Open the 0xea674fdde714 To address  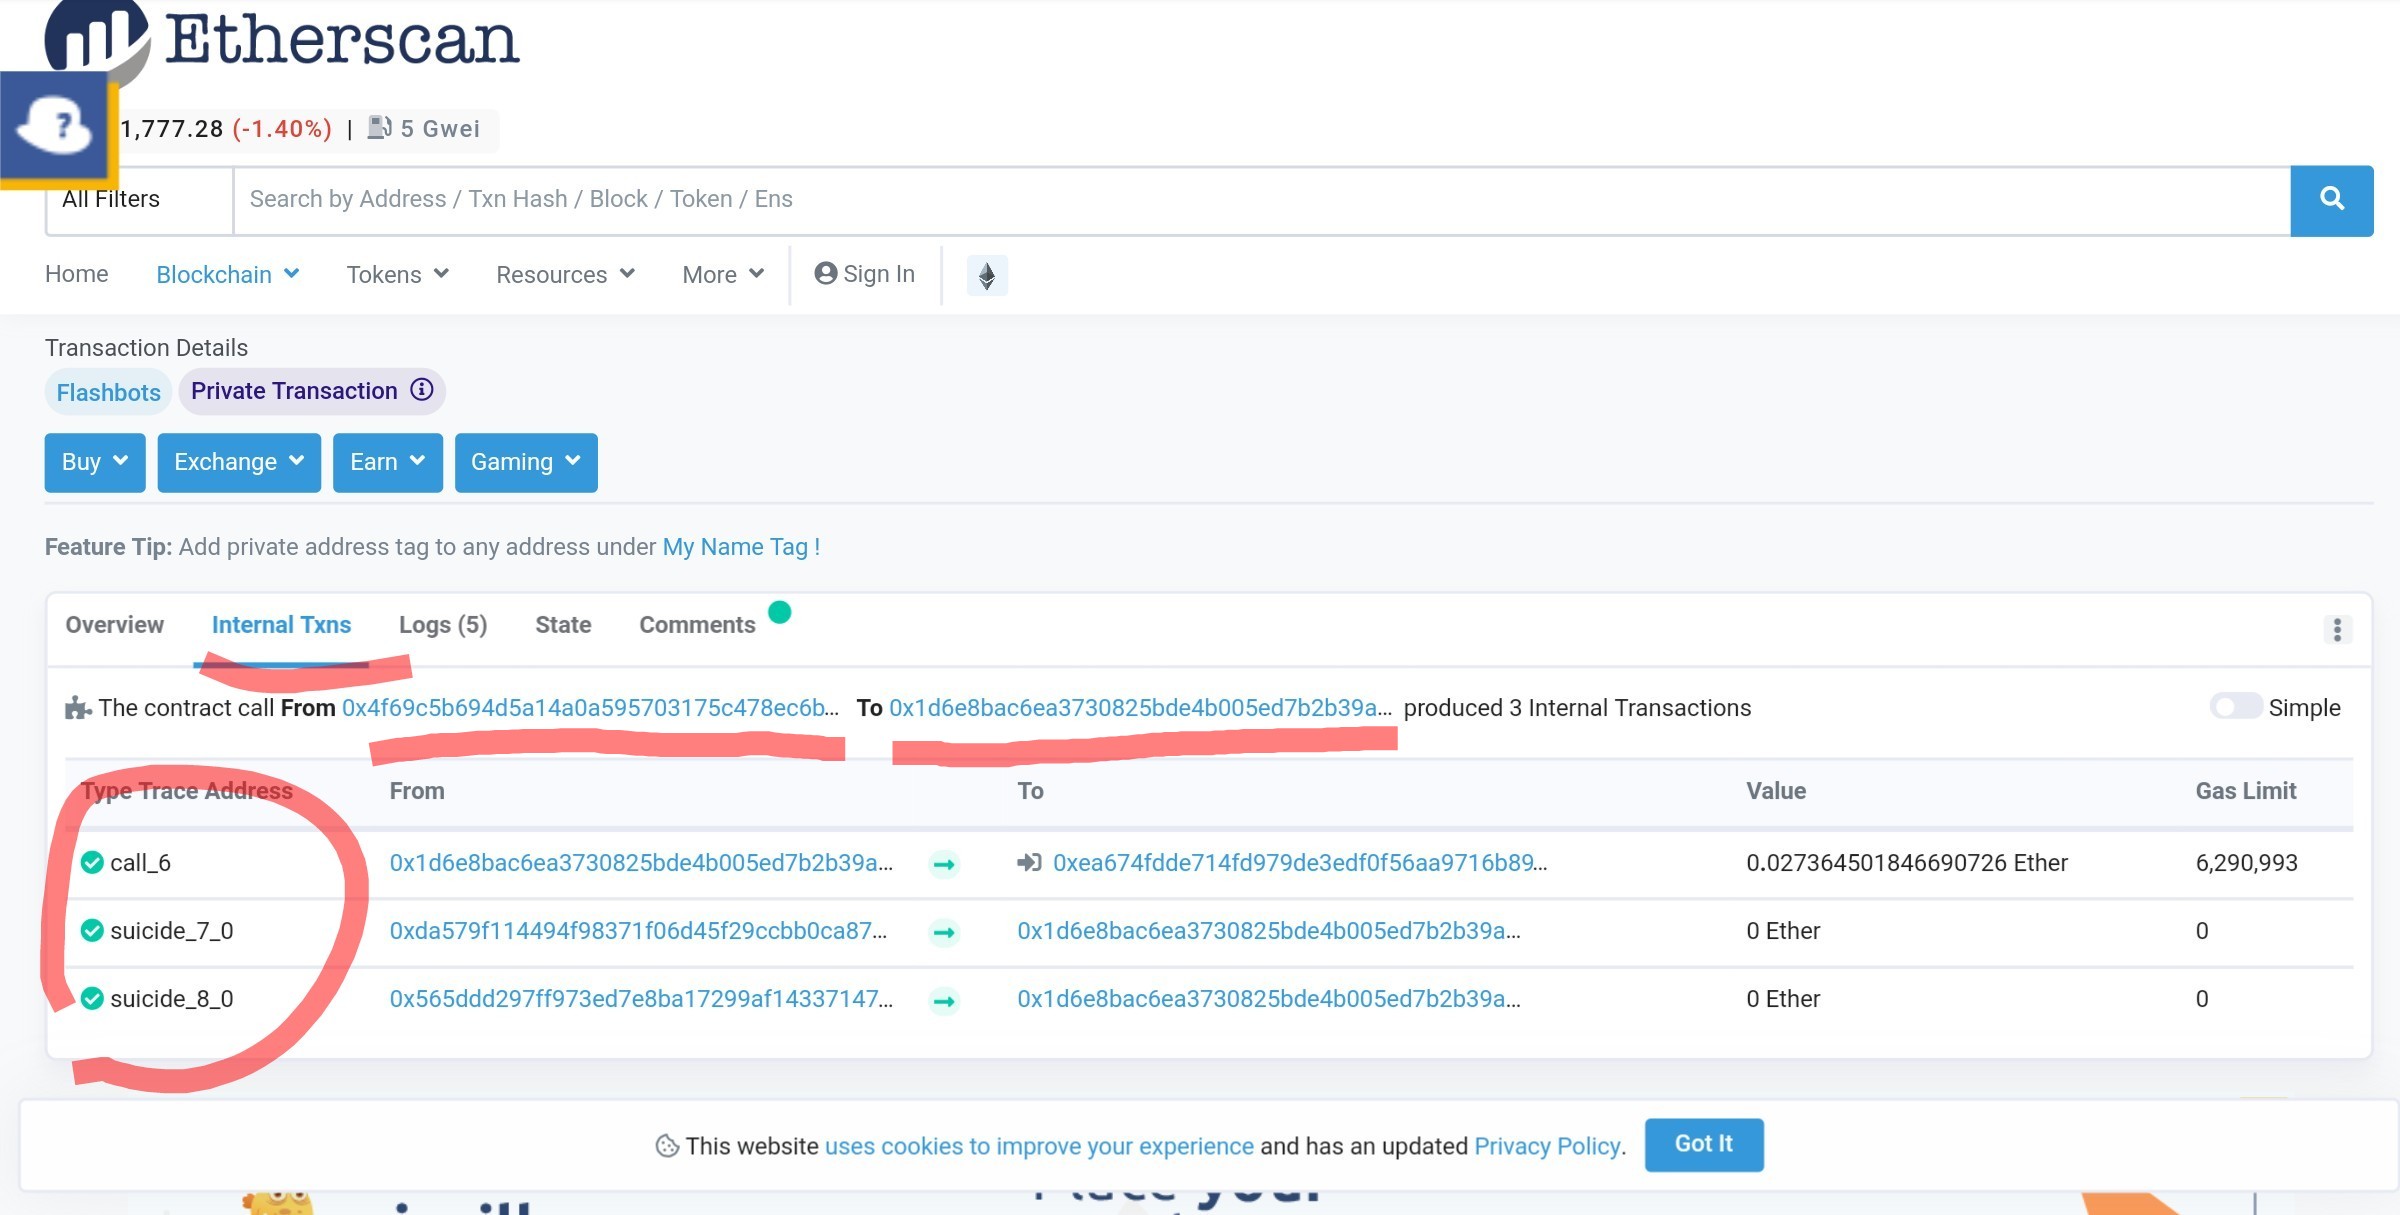pyautogui.click(x=1300, y=862)
